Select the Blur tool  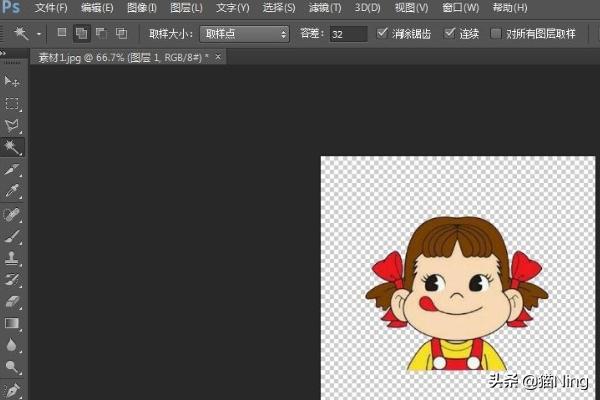point(11,345)
